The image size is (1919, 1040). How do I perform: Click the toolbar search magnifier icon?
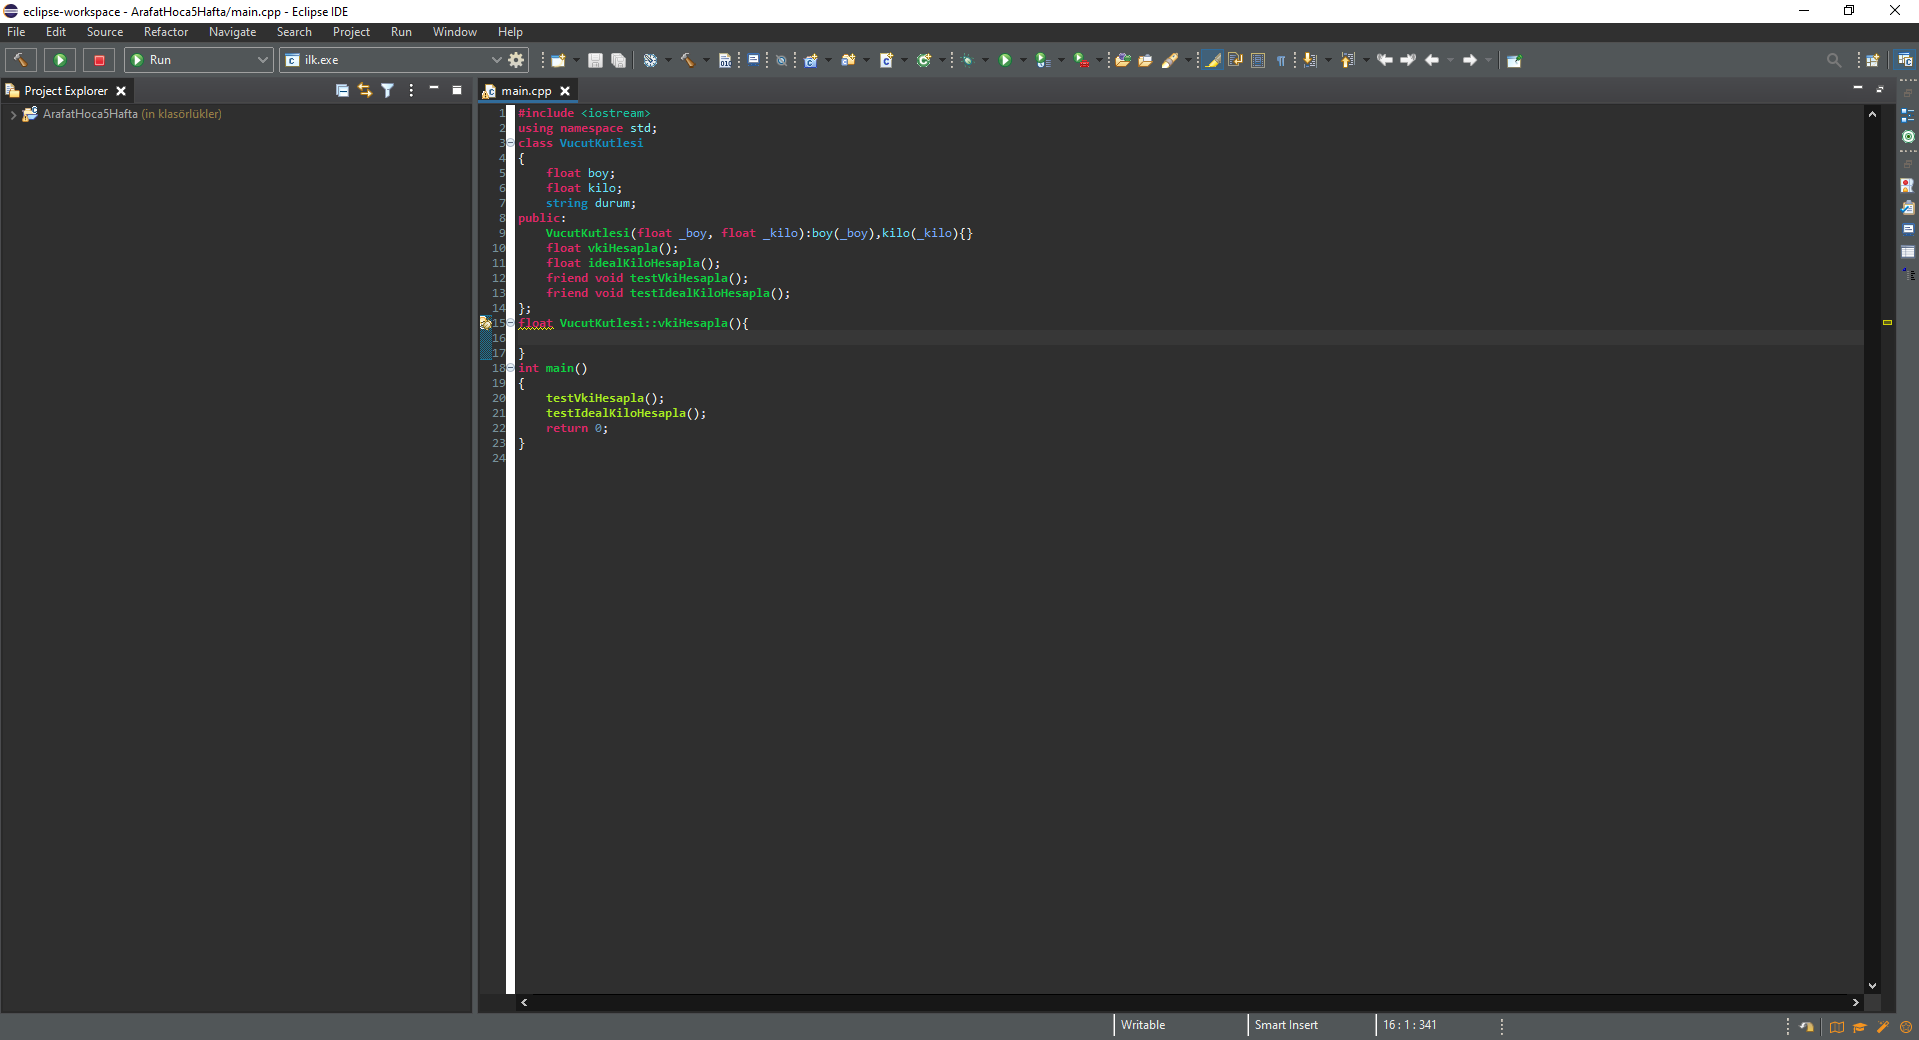[1833, 60]
